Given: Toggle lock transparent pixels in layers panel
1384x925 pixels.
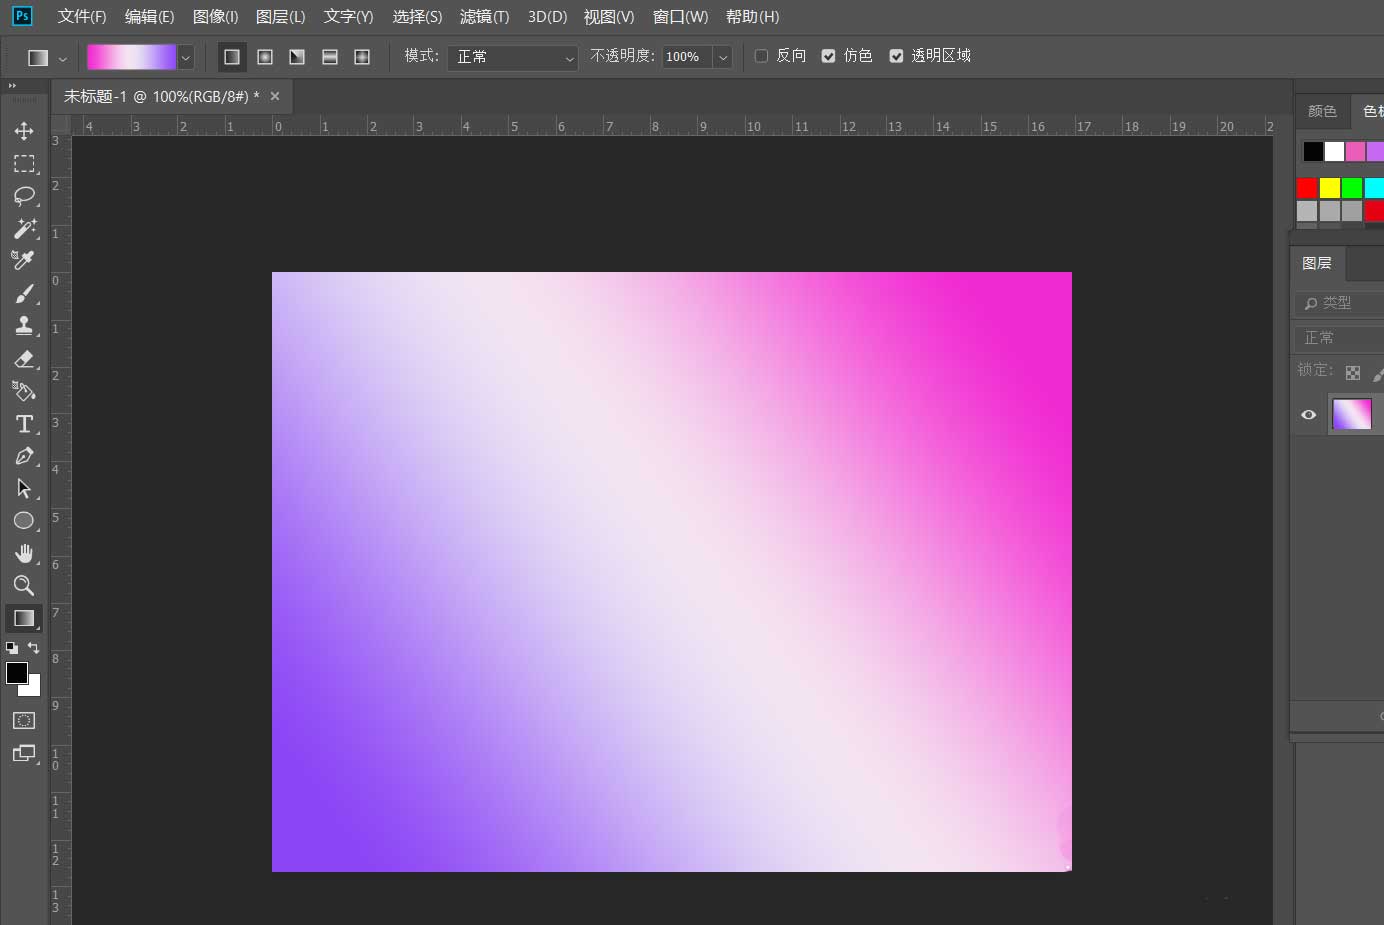Looking at the screenshot, I should point(1353,372).
